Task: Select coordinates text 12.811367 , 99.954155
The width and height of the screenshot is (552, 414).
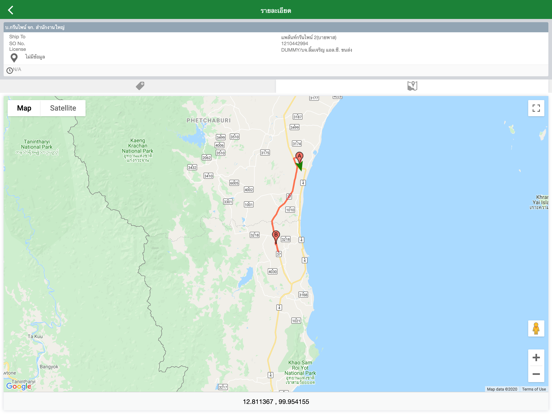Action: pos(276,402)
